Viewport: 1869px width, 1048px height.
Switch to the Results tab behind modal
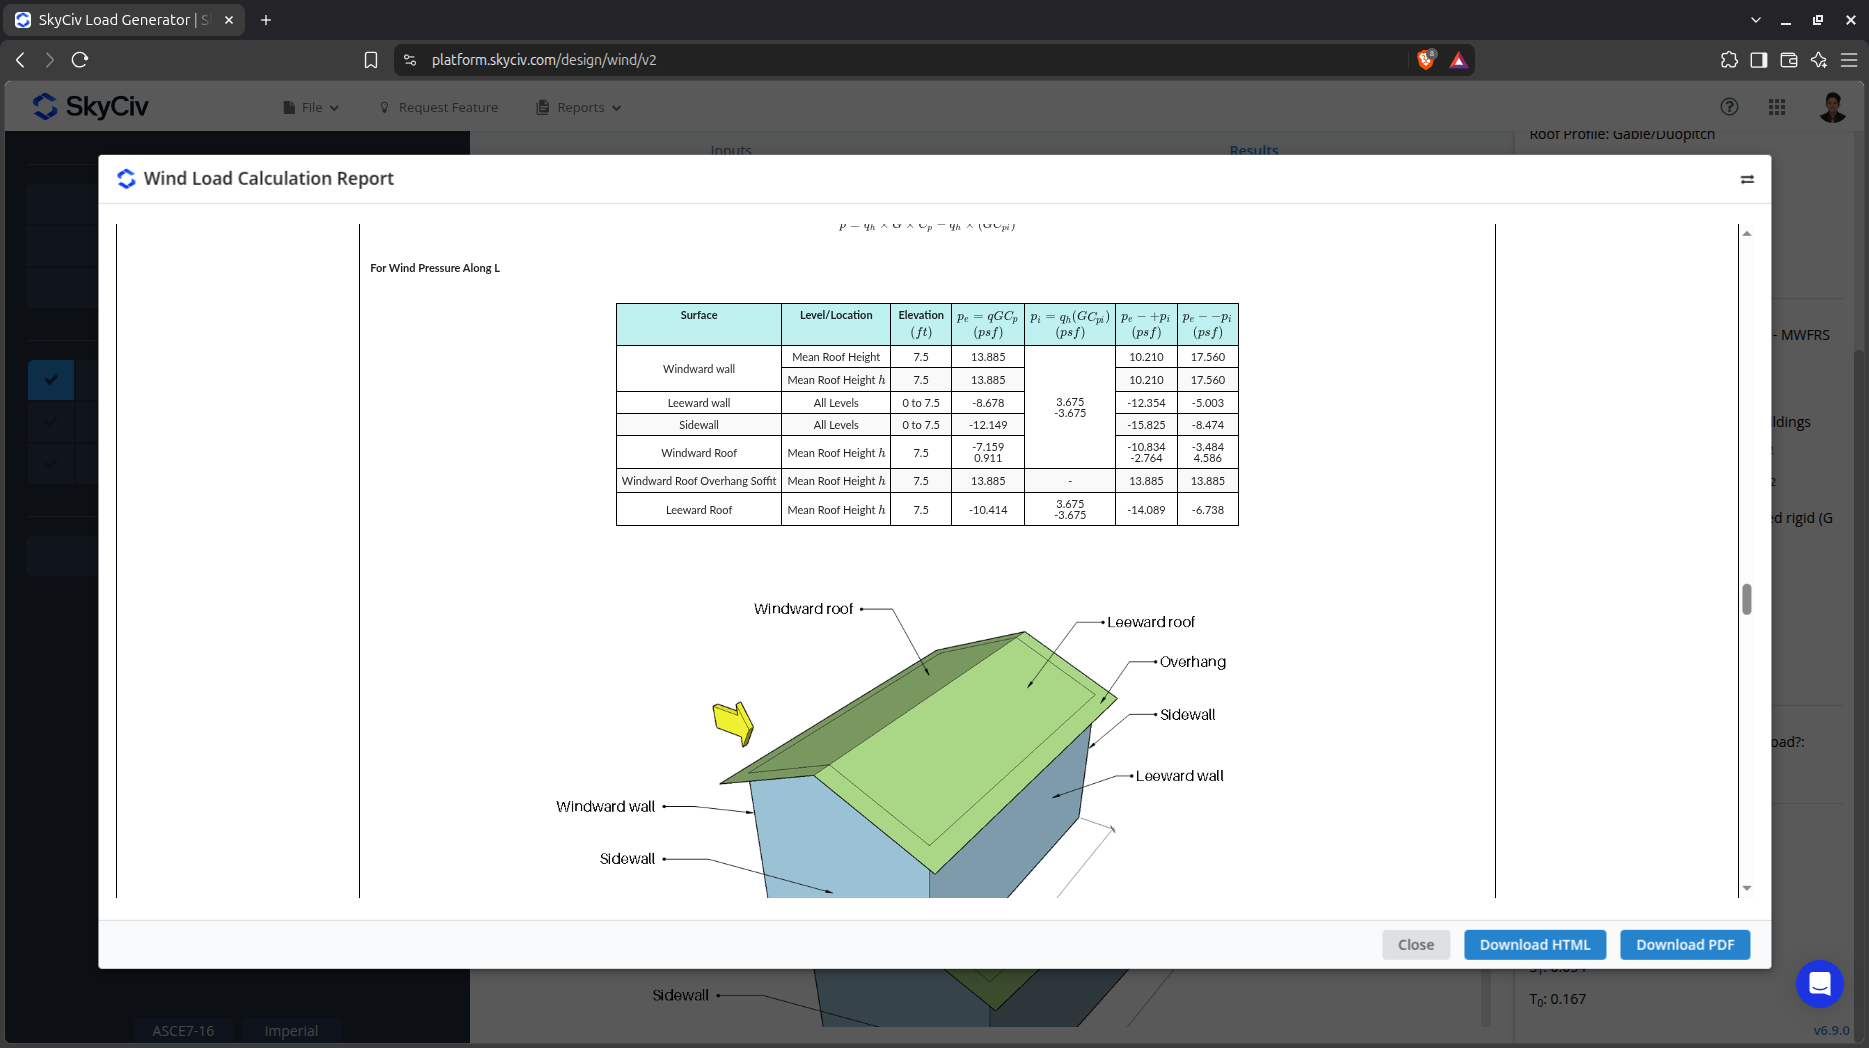[x=1254, y=150]
